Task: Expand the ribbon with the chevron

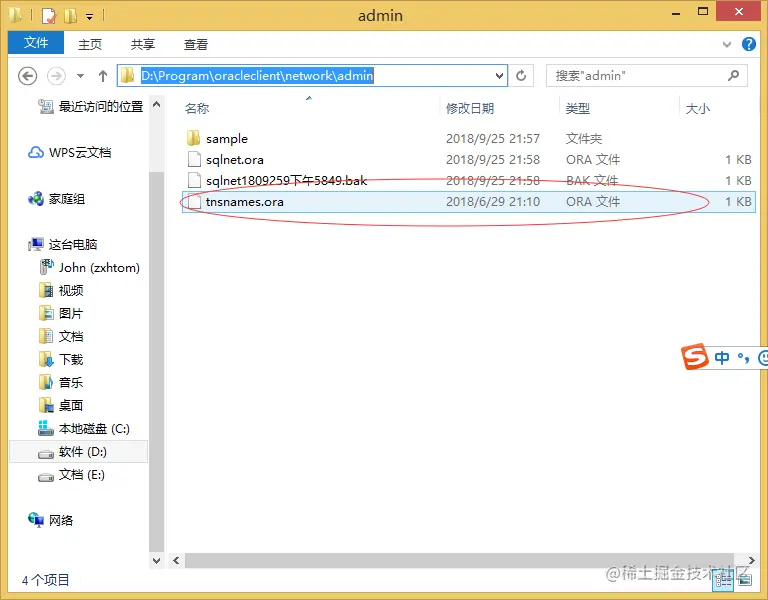Action: [x=727, y=45]
